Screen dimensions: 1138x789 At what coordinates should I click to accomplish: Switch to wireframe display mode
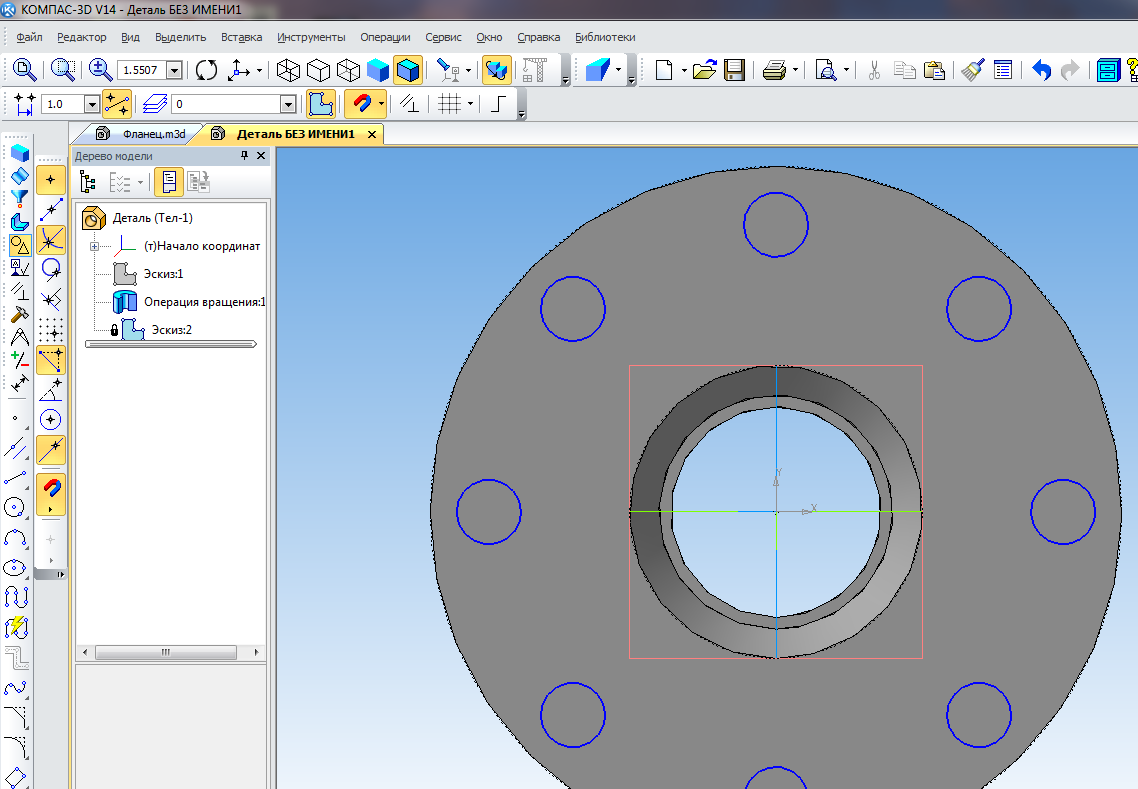click(288, 70)
